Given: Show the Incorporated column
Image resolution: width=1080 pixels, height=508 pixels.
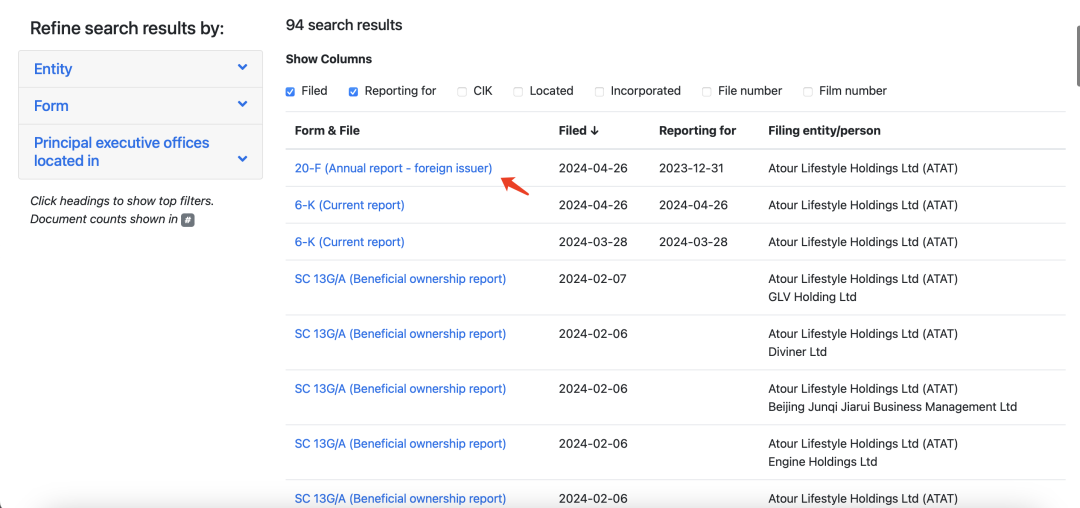Looking at the screenshot, I should pyautogui.click(x=600, y=91).
